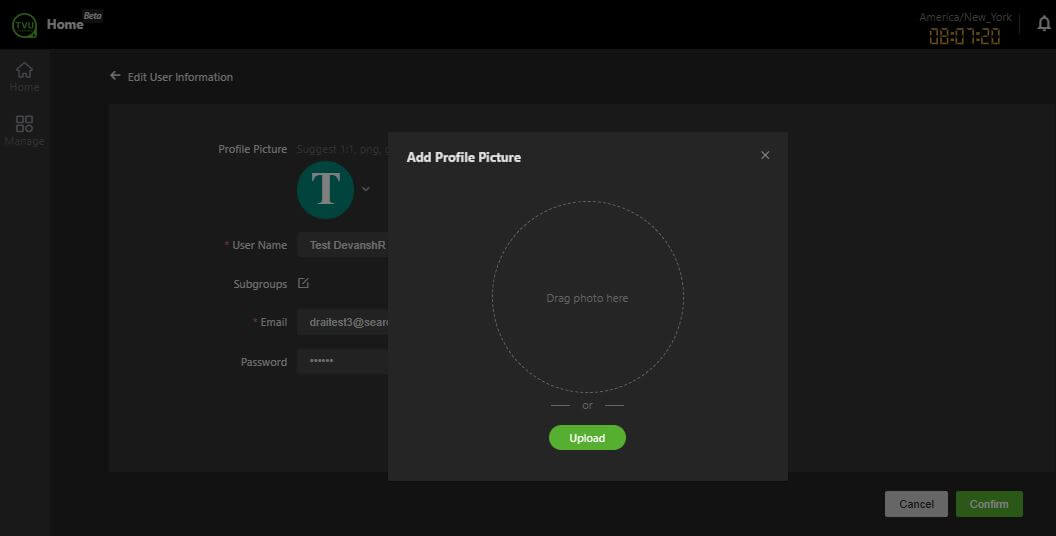Screen dimensions: 1056x536
Task: Open the Manage section in the sidebar
Action: [x=24, y=130]
